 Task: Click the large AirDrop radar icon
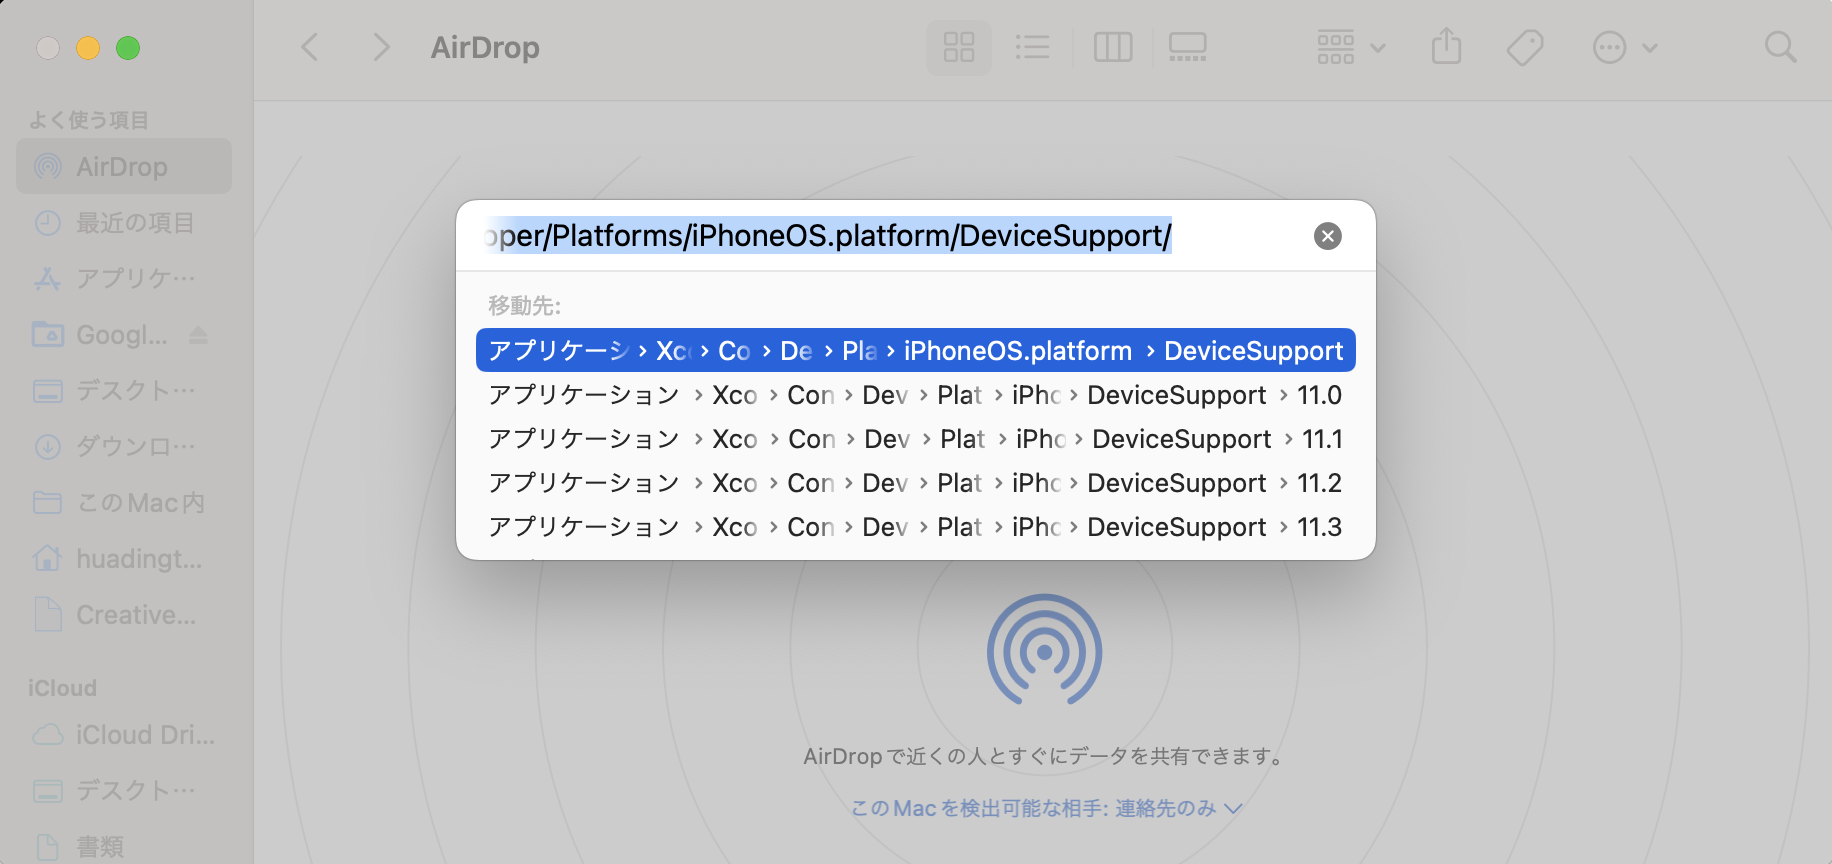1044,651
